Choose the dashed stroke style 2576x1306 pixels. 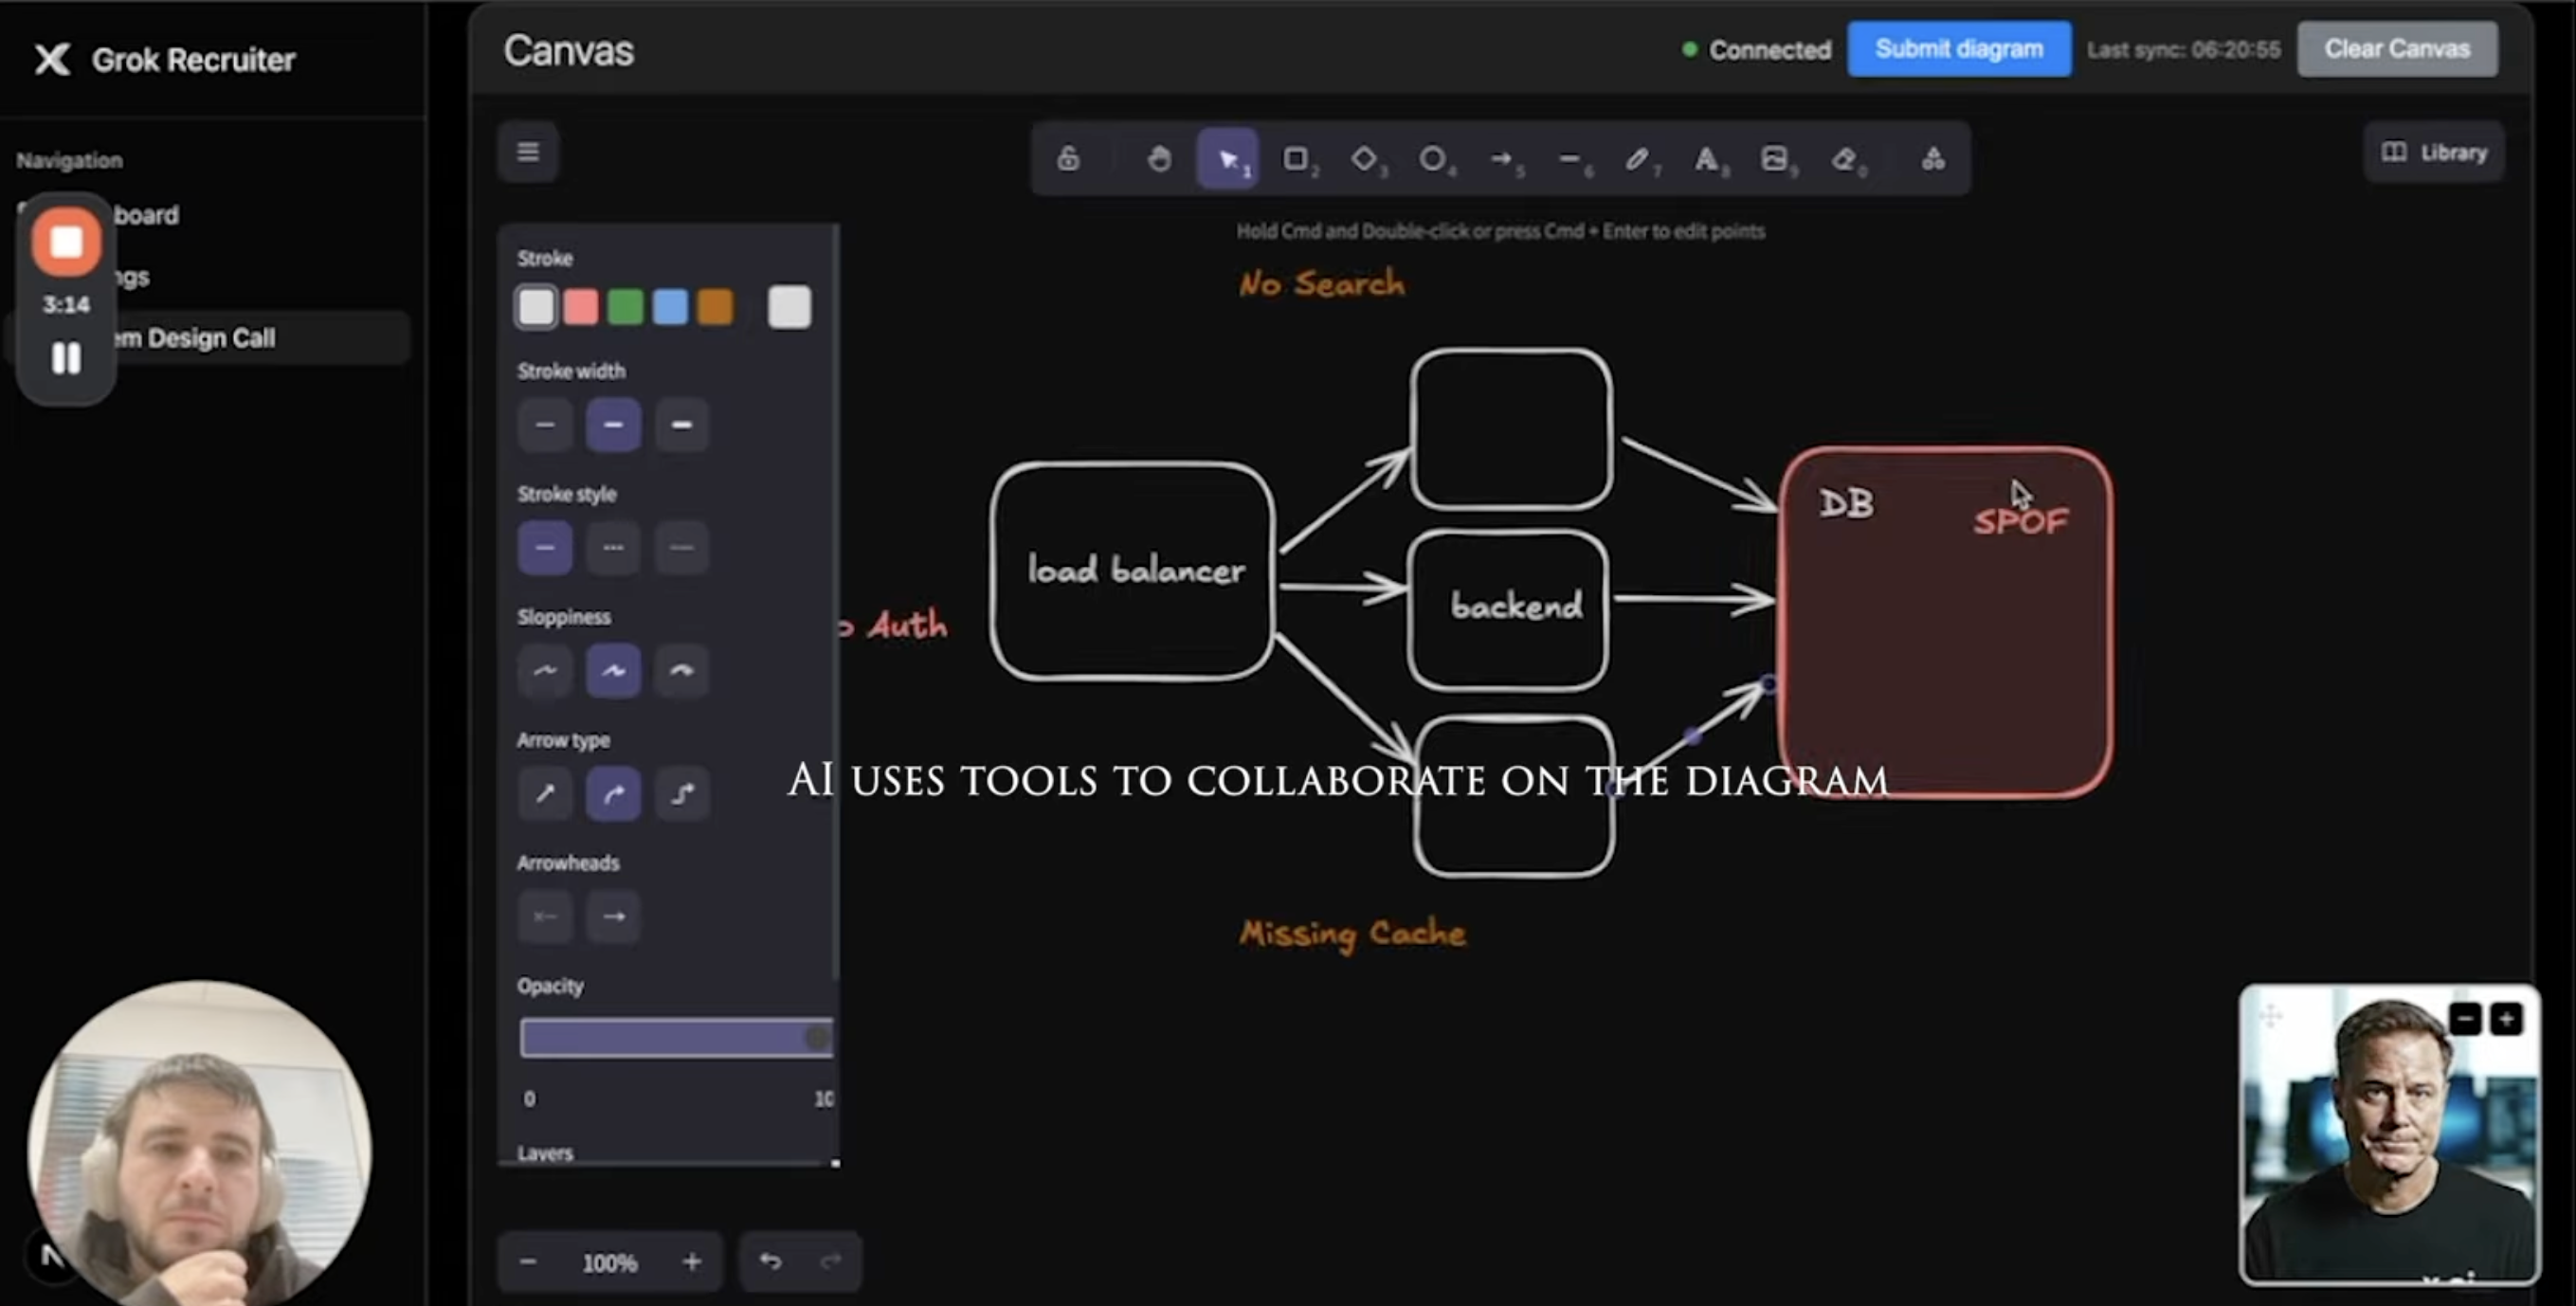[613, 548]
